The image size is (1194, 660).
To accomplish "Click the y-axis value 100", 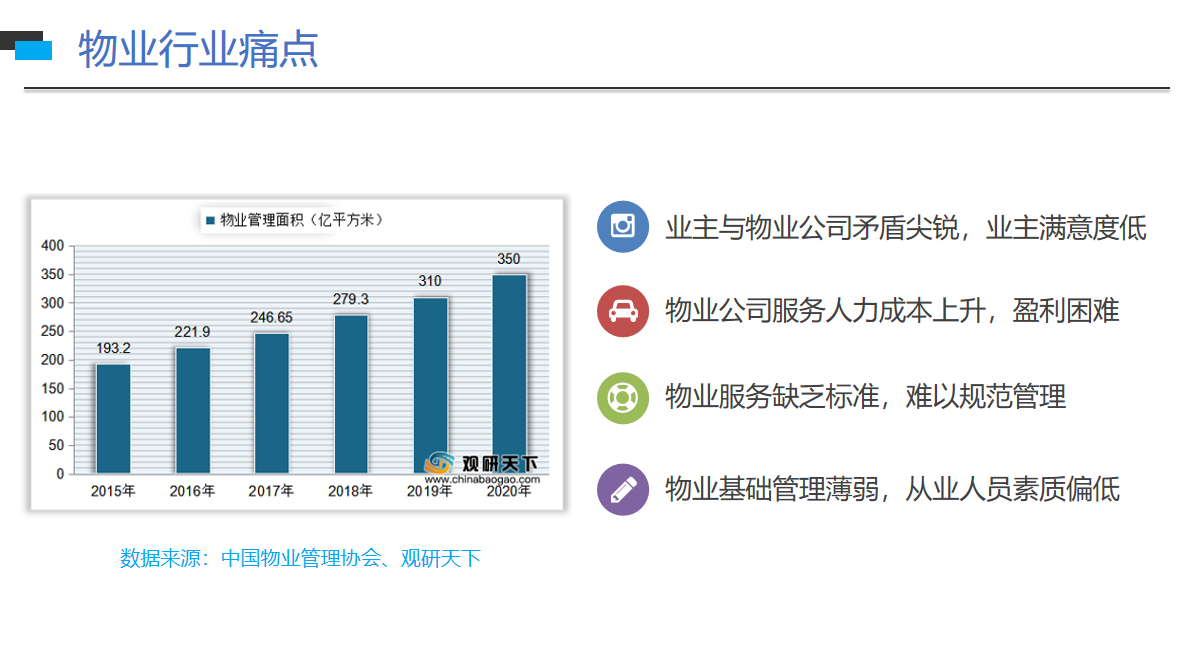I will pos(53,416).
